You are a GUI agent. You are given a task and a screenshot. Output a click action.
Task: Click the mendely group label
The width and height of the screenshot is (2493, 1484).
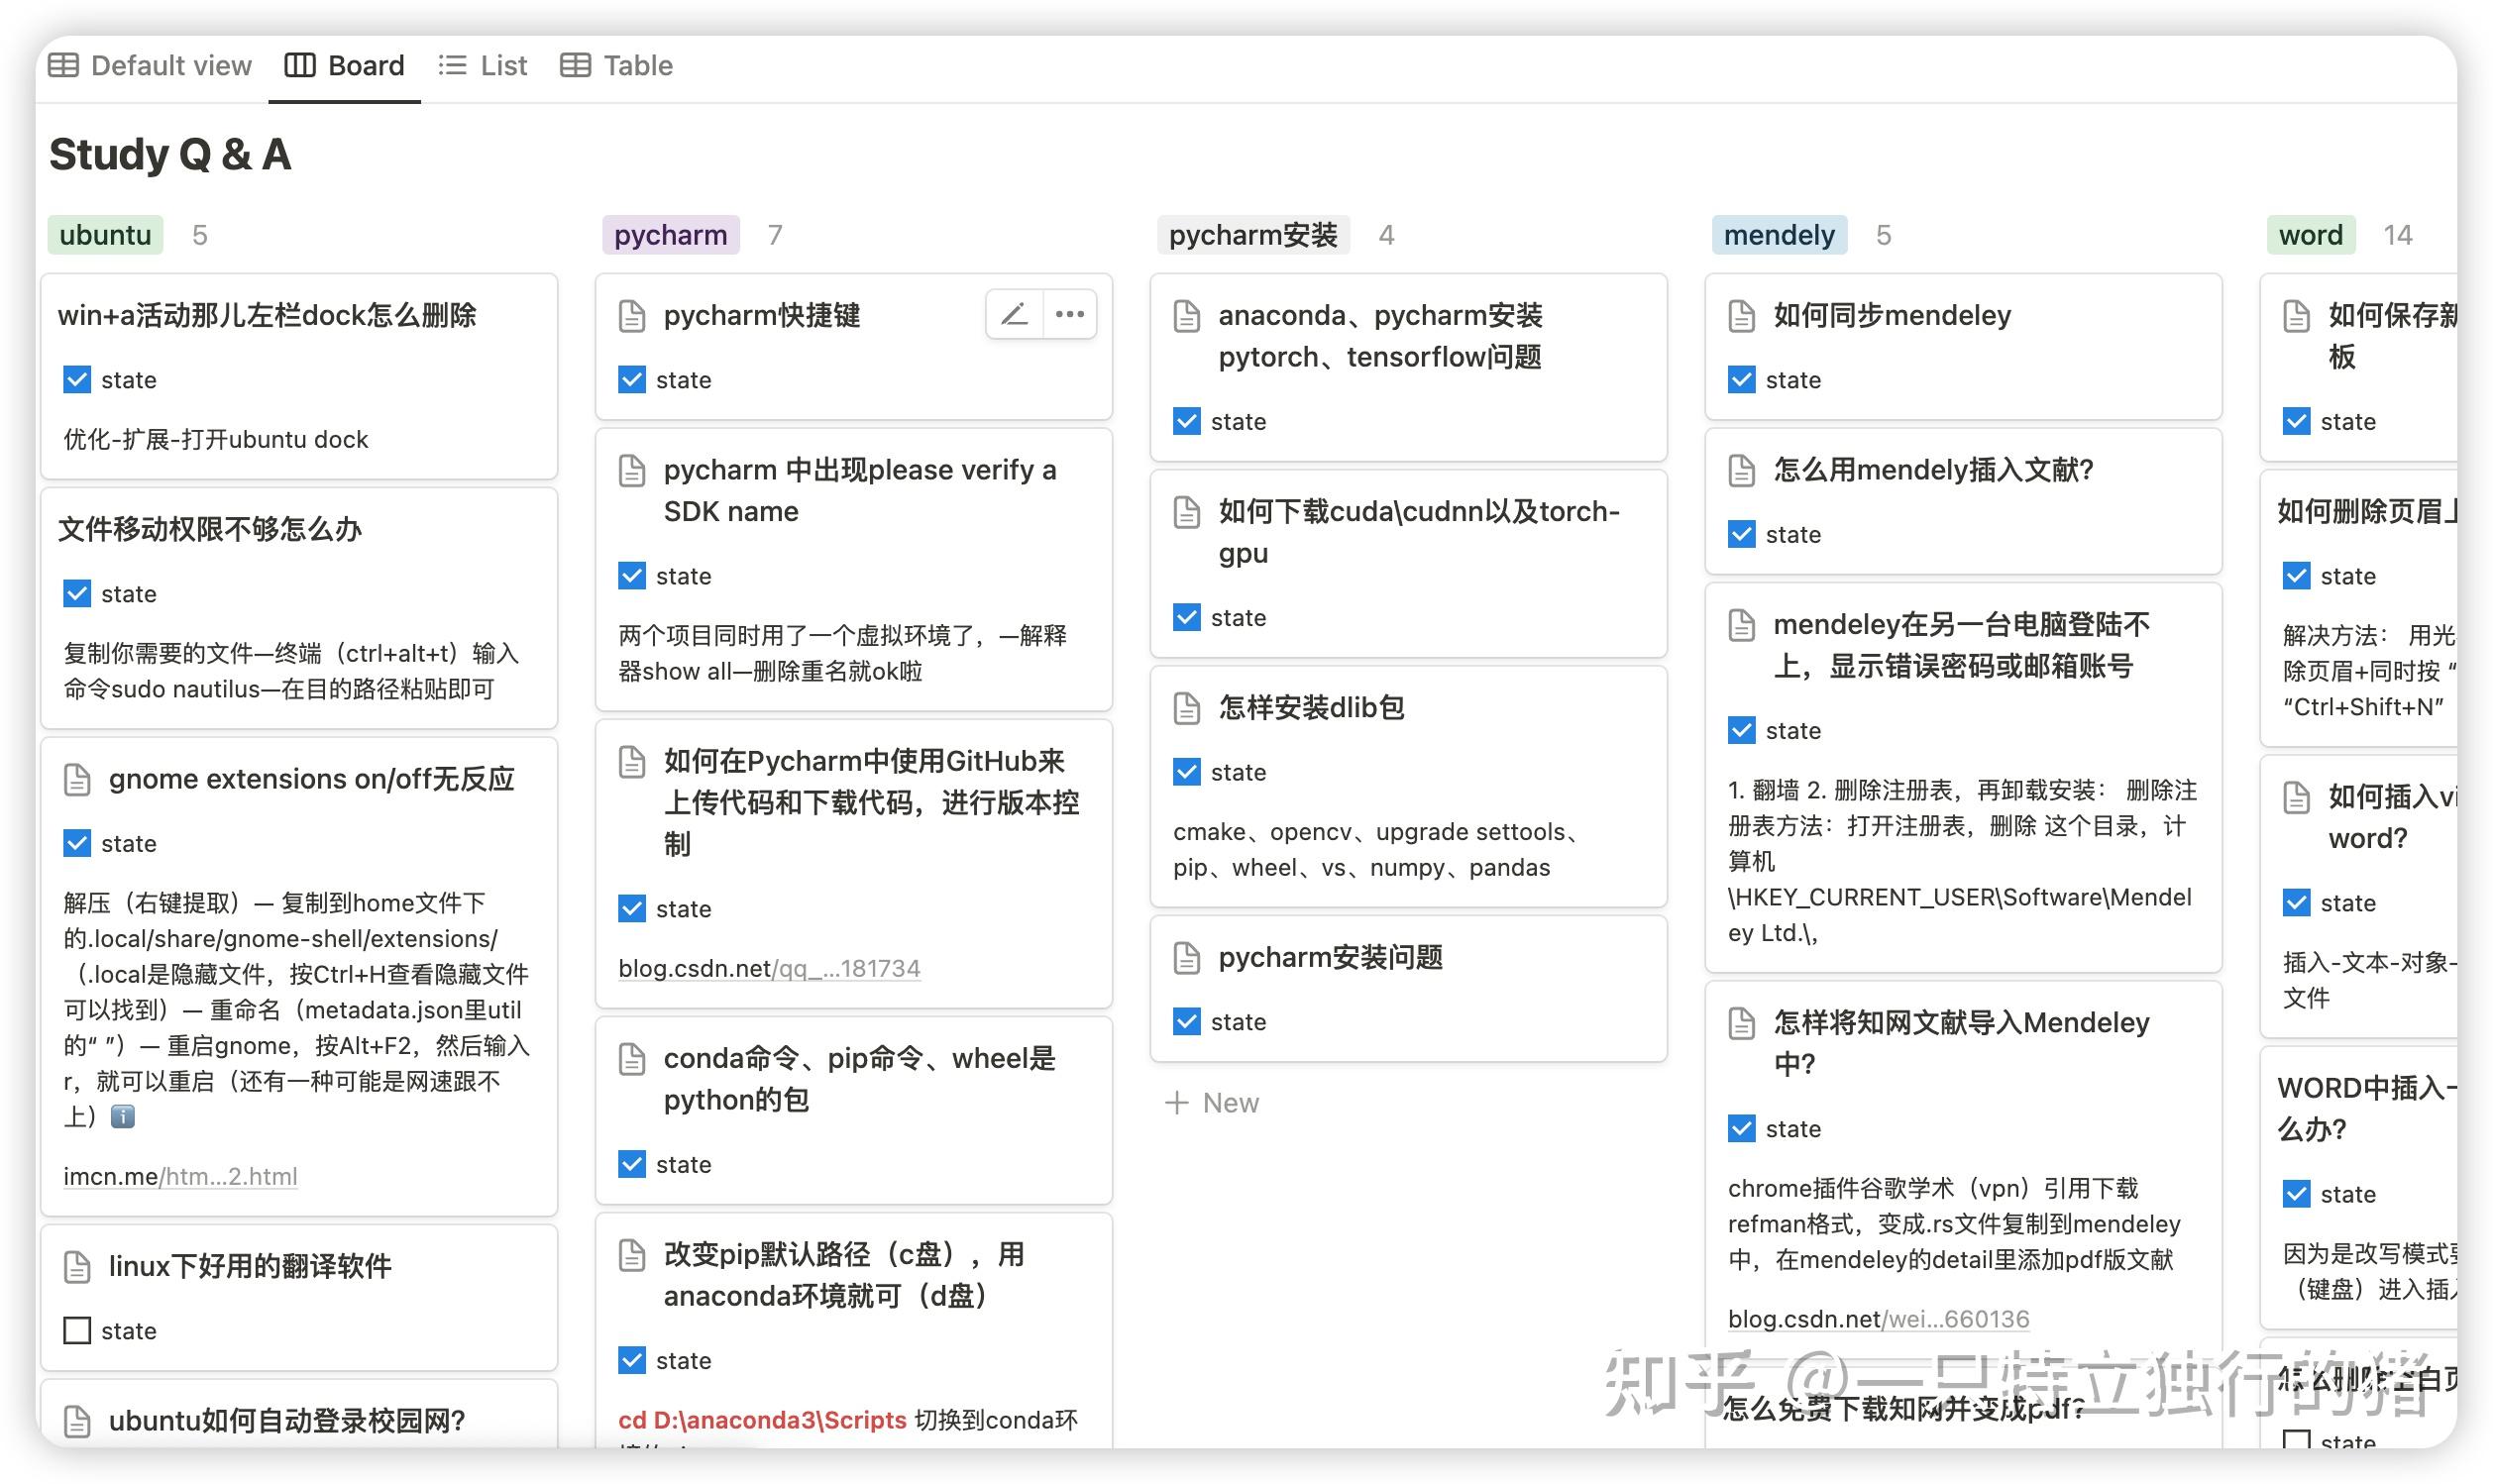point(1779,235)
